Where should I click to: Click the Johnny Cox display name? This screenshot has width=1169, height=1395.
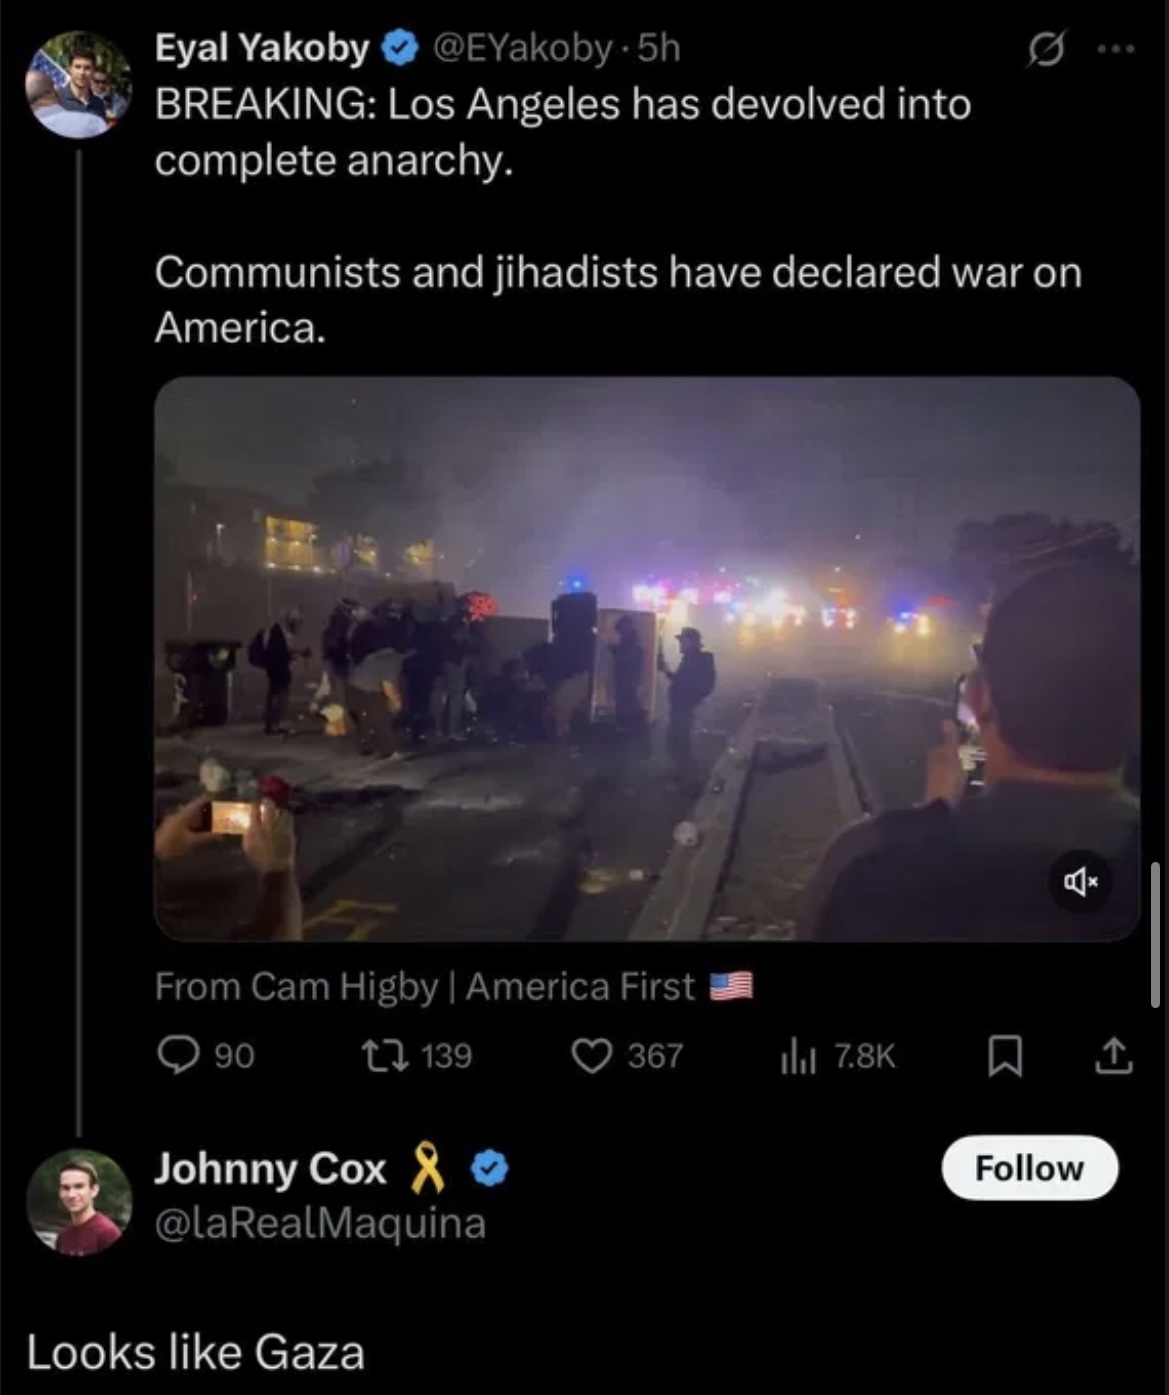270,1169
